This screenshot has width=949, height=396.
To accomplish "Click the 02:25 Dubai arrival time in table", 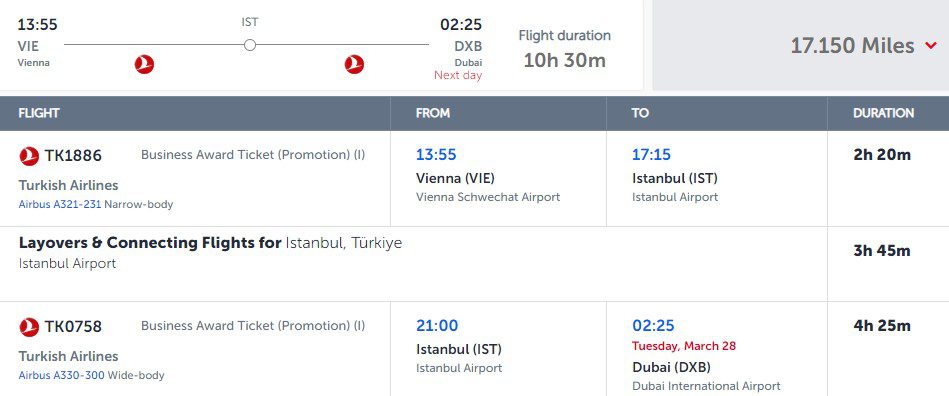I will (x=653, y=326).
